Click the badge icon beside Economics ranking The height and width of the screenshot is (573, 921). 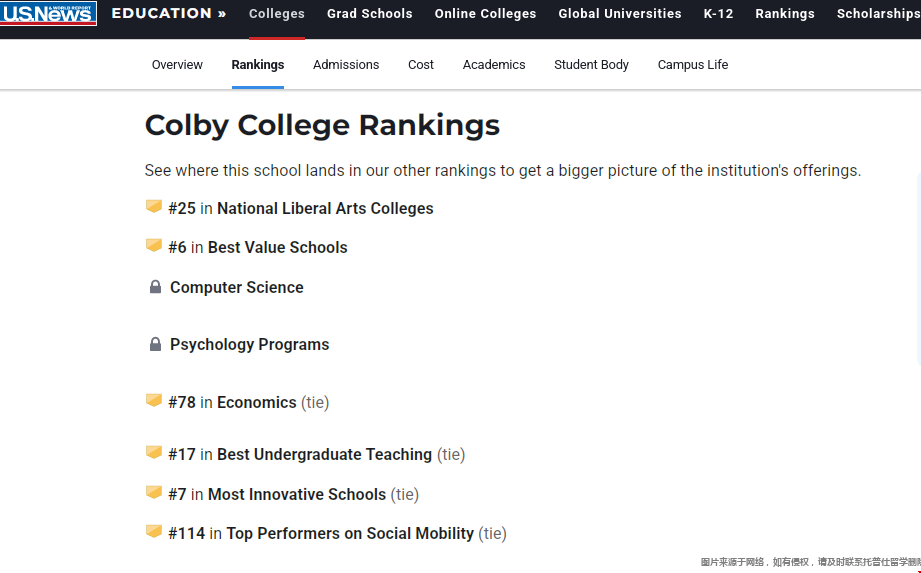pos(154,401)
